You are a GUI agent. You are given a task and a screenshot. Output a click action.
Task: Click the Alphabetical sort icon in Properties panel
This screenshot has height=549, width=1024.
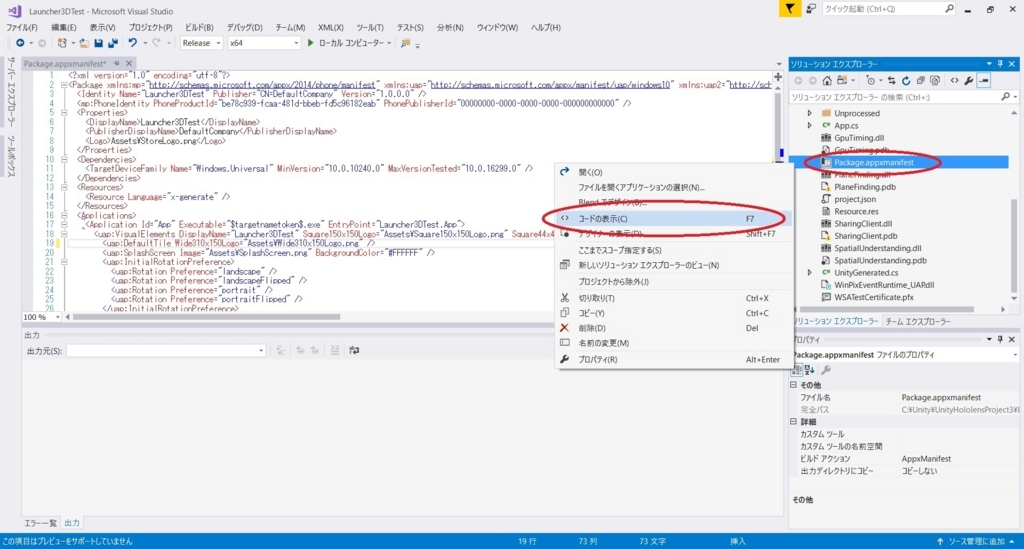810,370
